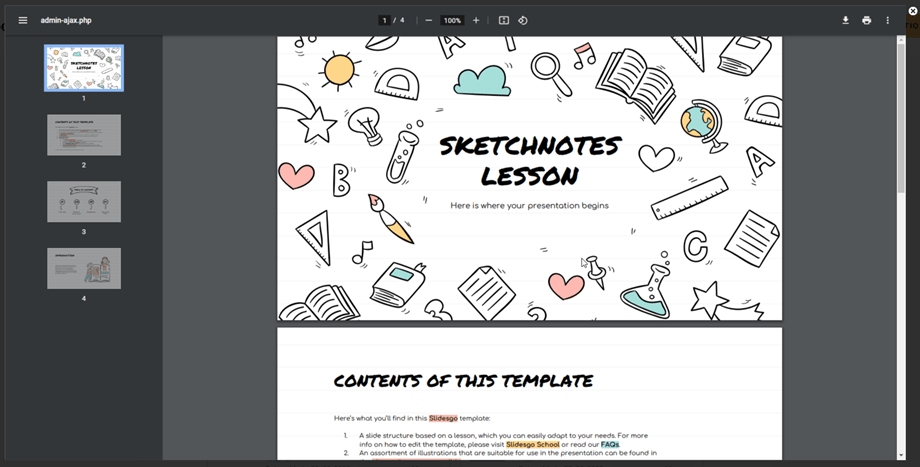This screenshot has height=467, width=920.
Task: Click the Sketchnotes Lesson title on slide
Action: 530,161
